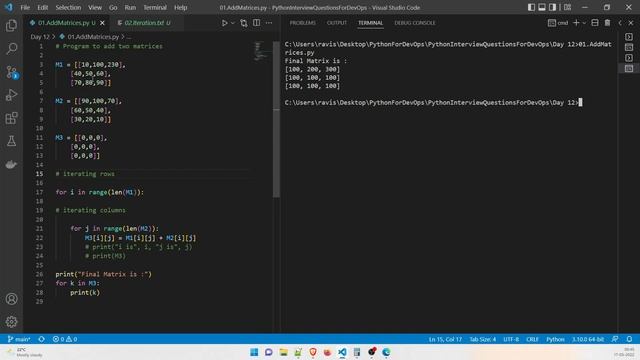The image size is (640, 360).
Task: Move panel with left chevron icon
Action: (620, 23)
